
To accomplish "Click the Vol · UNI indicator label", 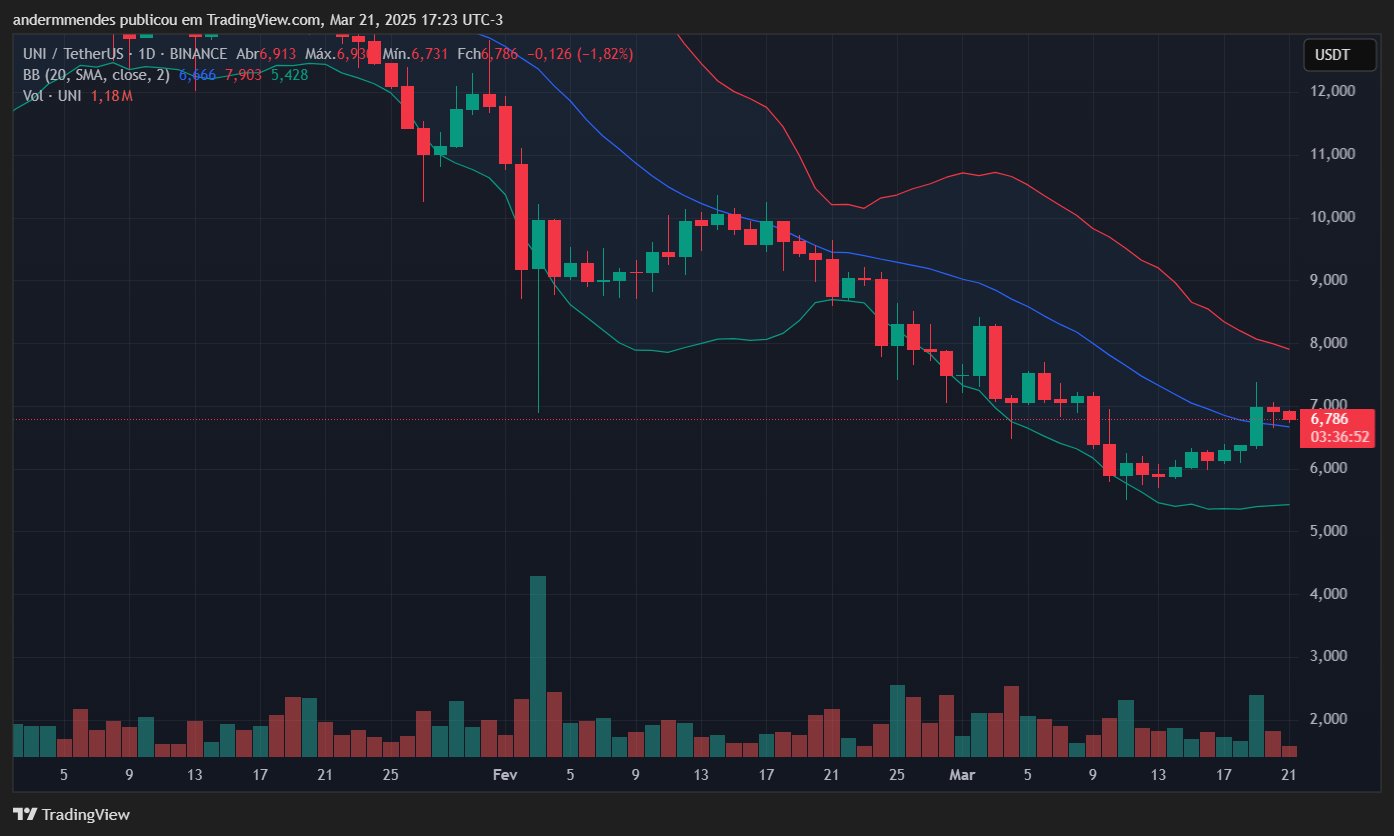I will (x=53, y=96).
